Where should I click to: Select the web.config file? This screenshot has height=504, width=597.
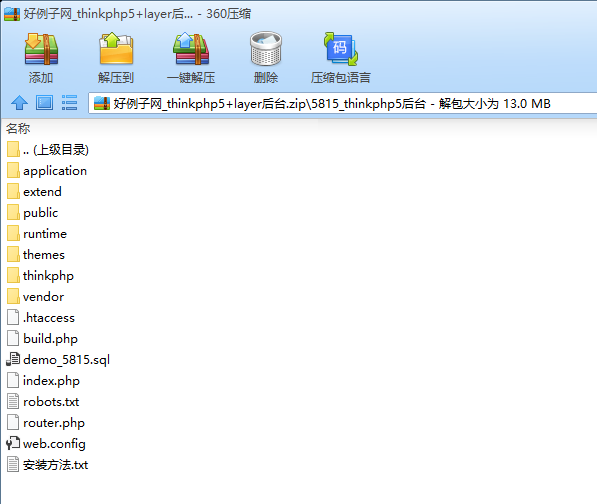46,444
